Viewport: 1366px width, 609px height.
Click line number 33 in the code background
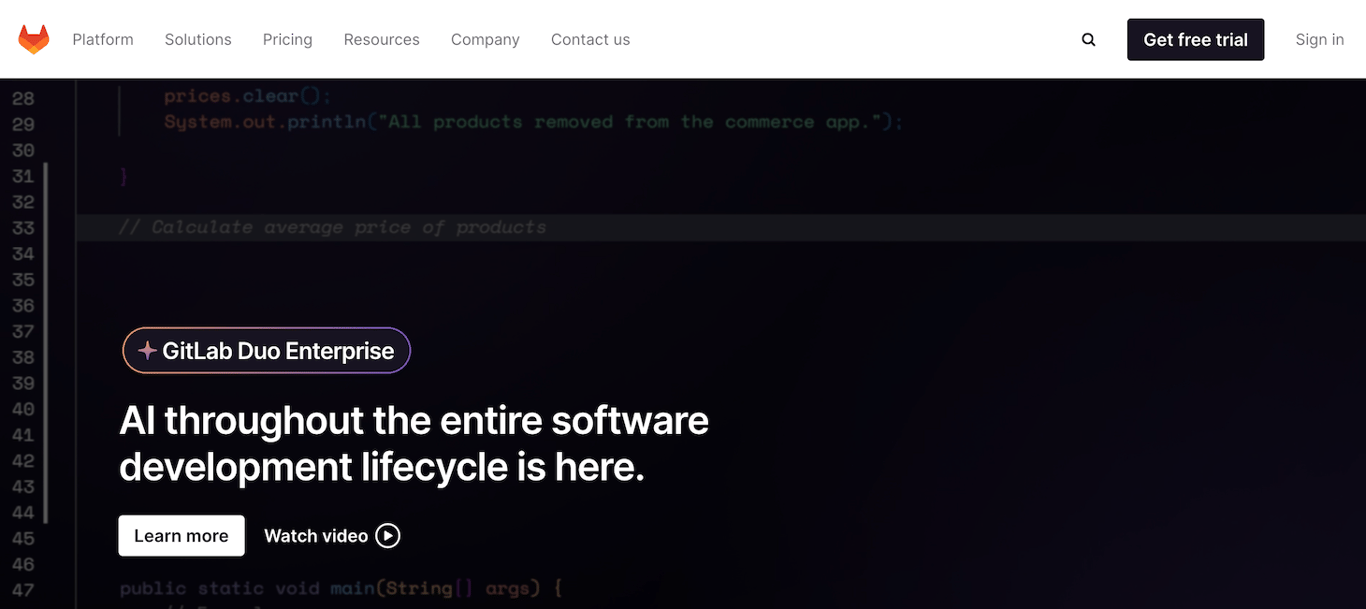[23, 227]
